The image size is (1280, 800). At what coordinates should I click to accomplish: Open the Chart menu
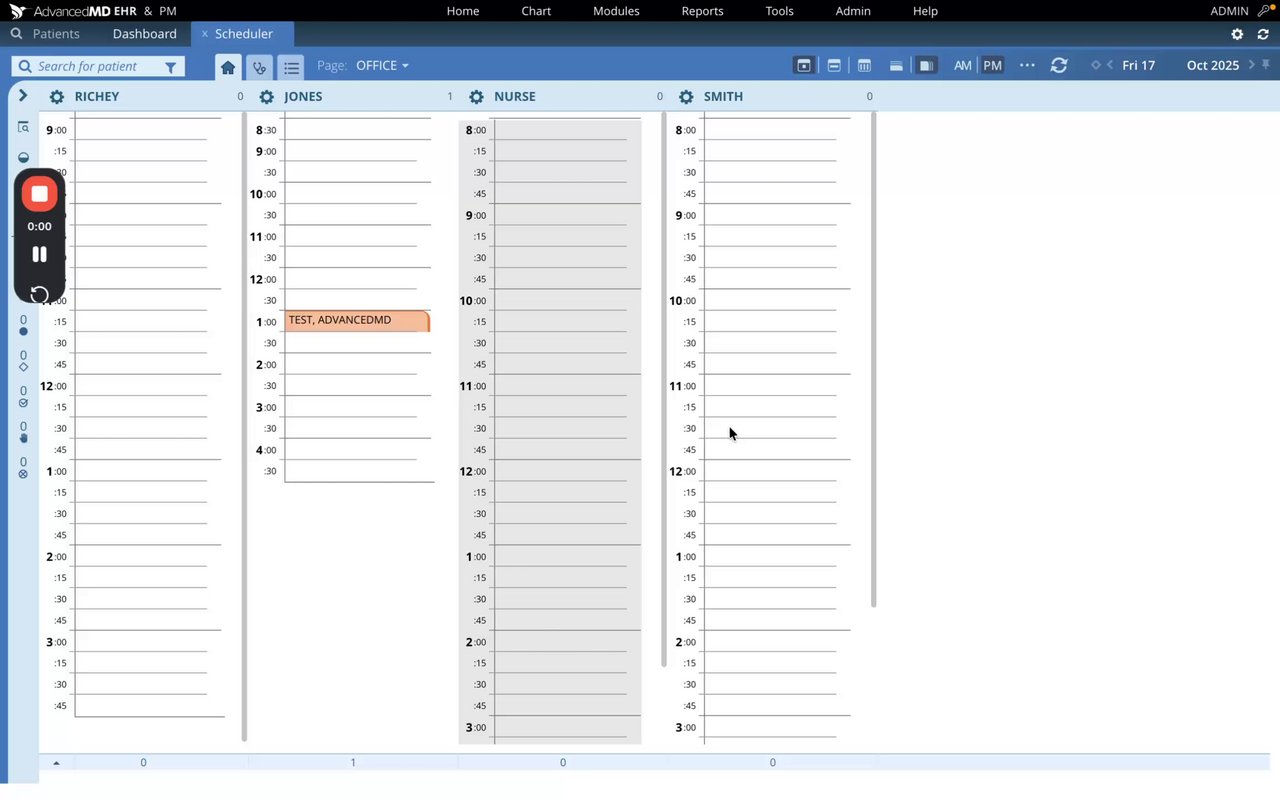(x=536, y=11)
